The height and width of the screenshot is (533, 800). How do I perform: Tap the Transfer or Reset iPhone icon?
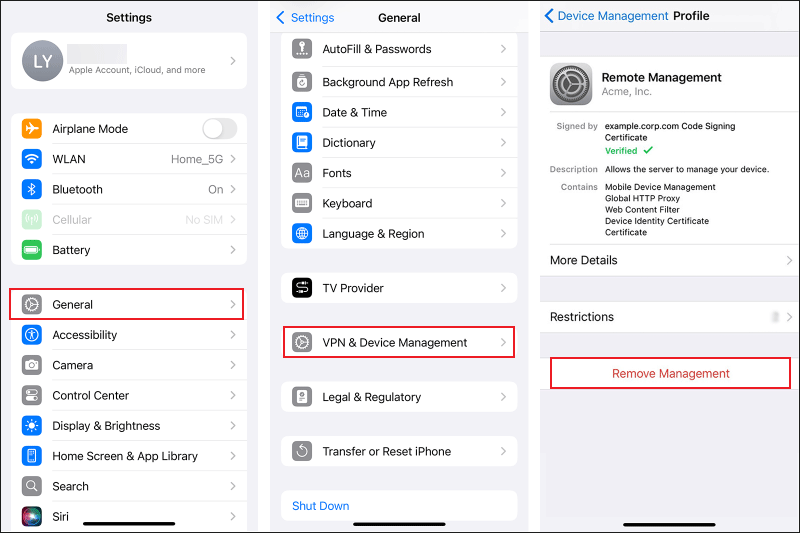point(302,451)
